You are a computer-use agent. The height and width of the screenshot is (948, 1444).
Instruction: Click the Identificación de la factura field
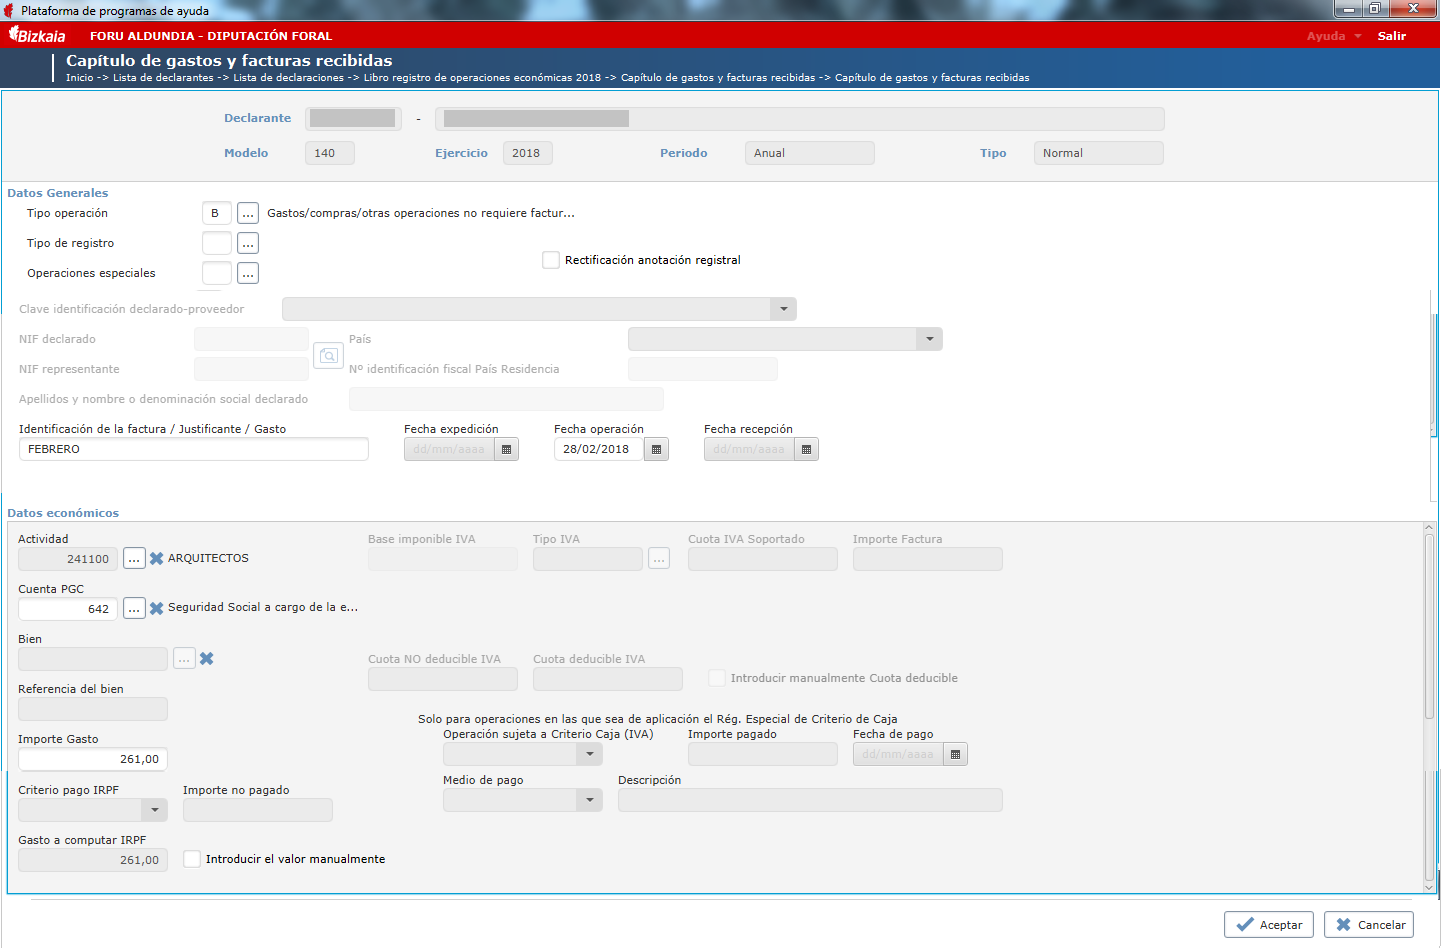(x=194, y=449)
